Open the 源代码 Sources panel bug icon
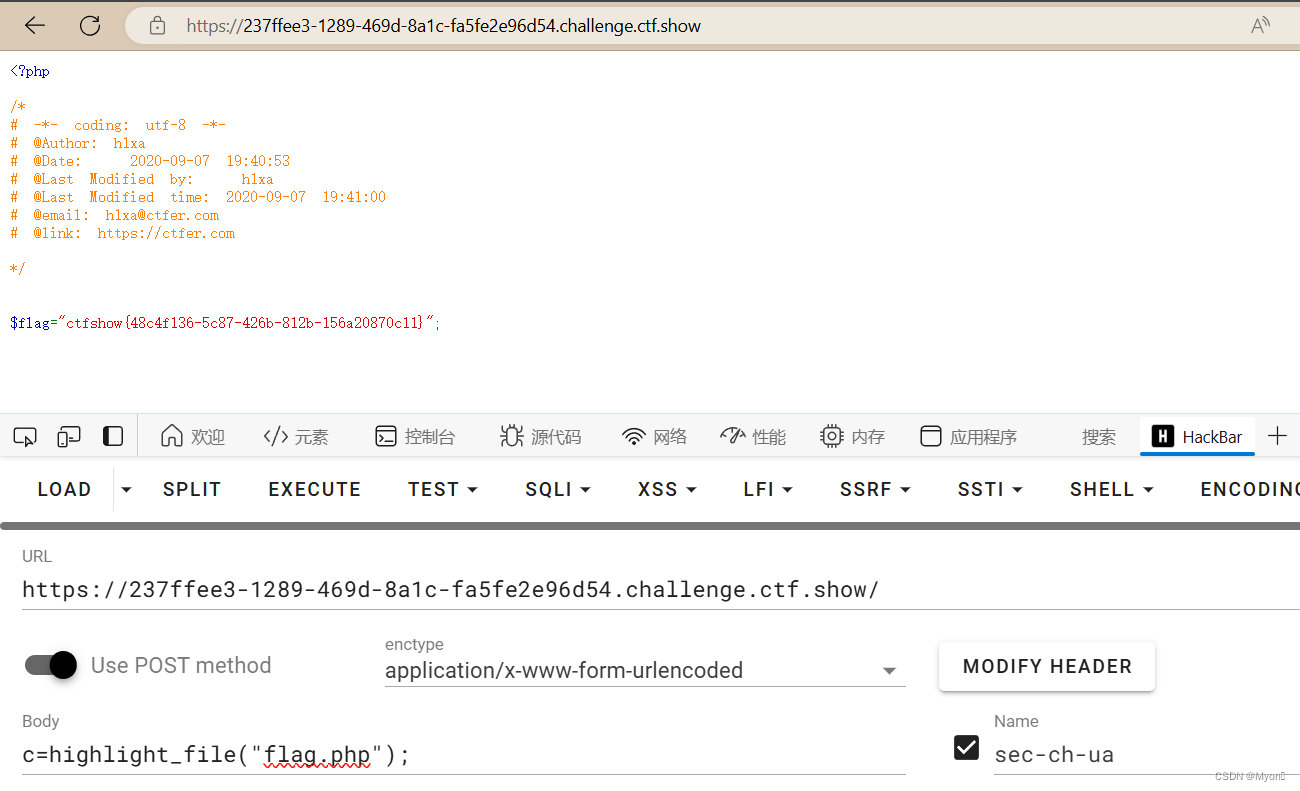Image resolution: width=1300 pixels, height=791 pixels. [x=511, y=436]
